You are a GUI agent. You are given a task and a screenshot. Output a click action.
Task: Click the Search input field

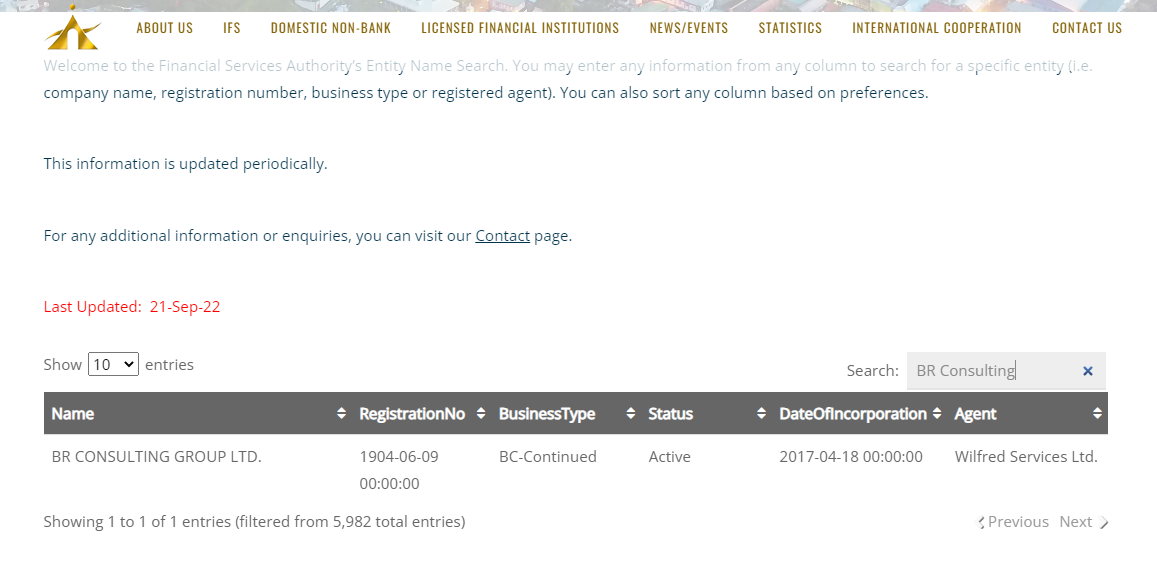pos(990,371)
